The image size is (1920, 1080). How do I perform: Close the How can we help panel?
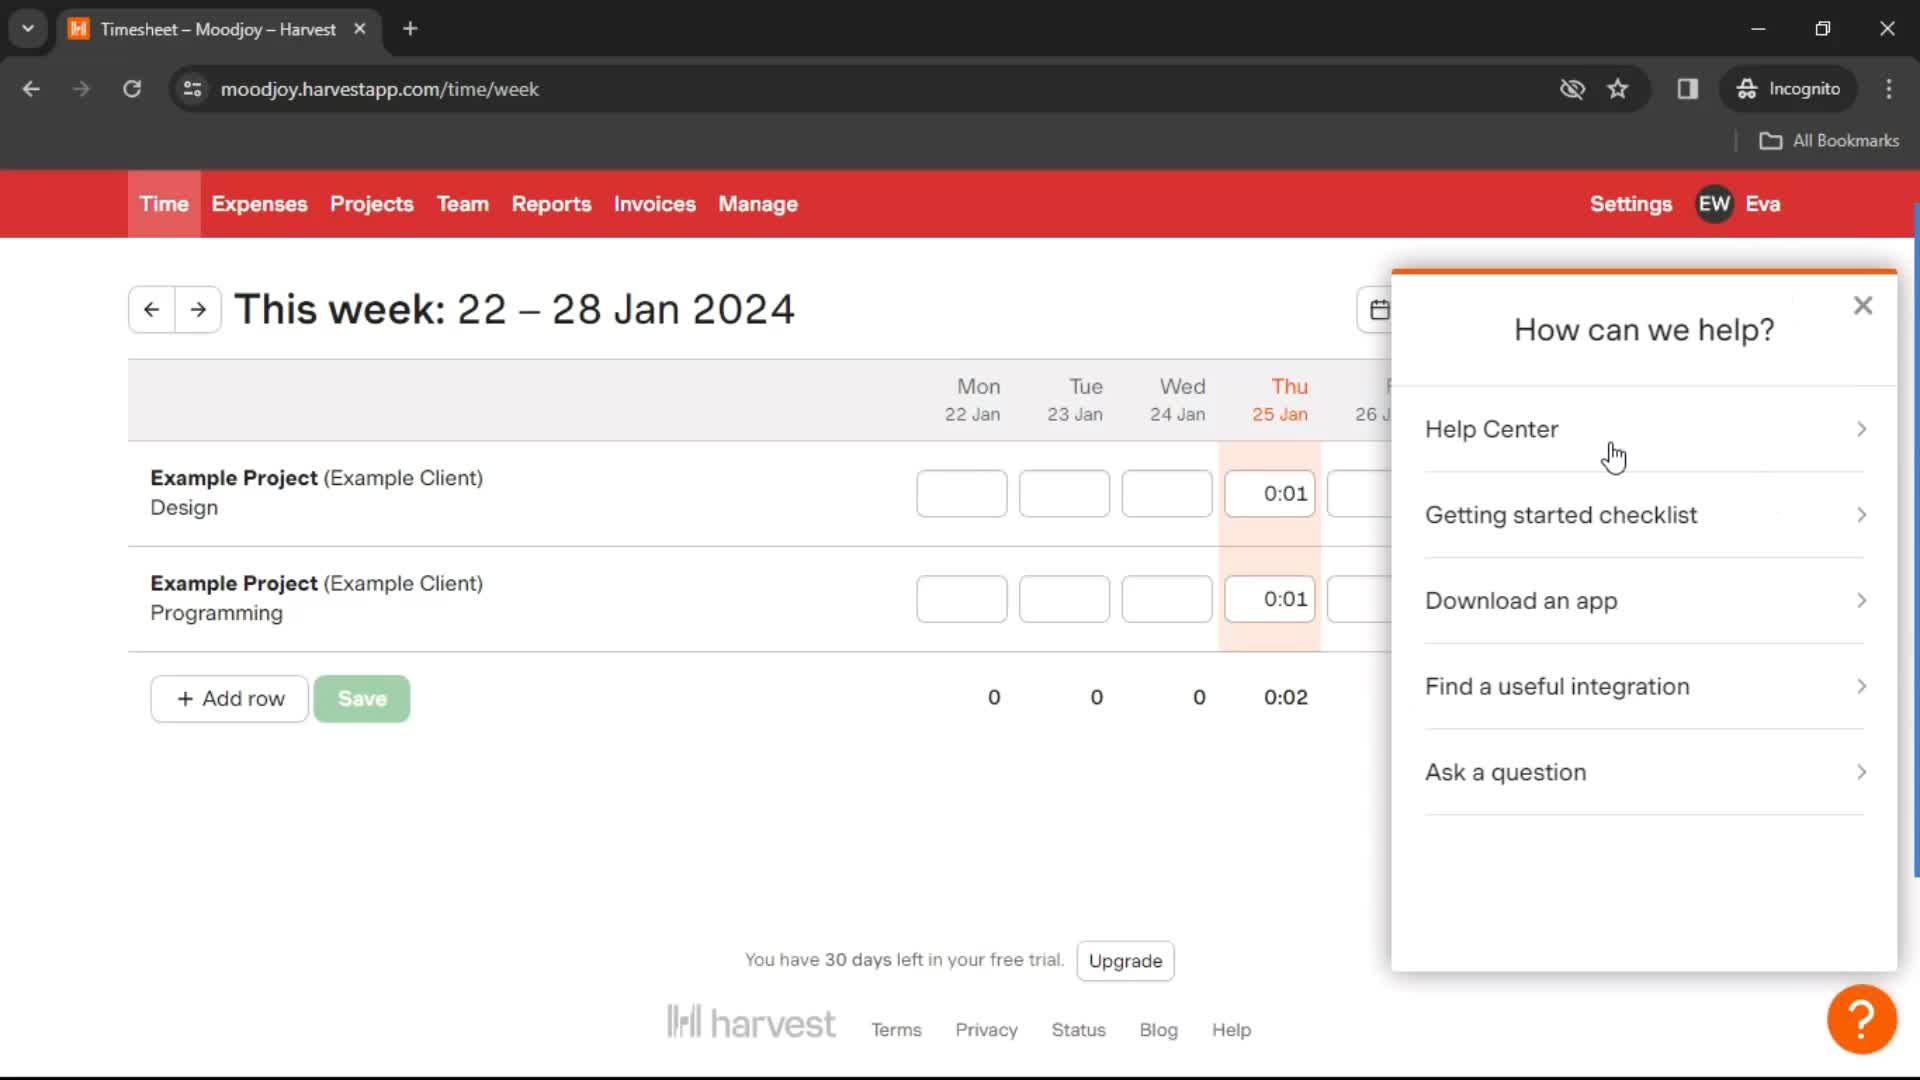pos(1862,305)
